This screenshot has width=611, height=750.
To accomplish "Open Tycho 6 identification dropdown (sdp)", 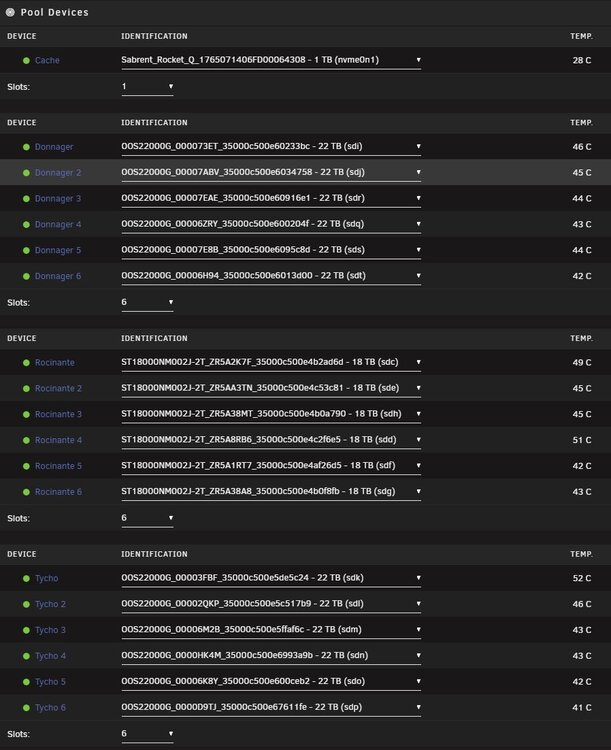I will 271,707.
